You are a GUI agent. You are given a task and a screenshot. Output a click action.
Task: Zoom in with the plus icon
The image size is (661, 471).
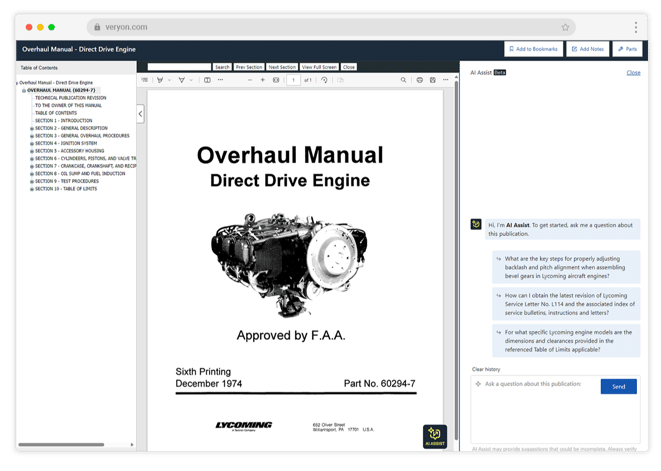click(263, 80)
